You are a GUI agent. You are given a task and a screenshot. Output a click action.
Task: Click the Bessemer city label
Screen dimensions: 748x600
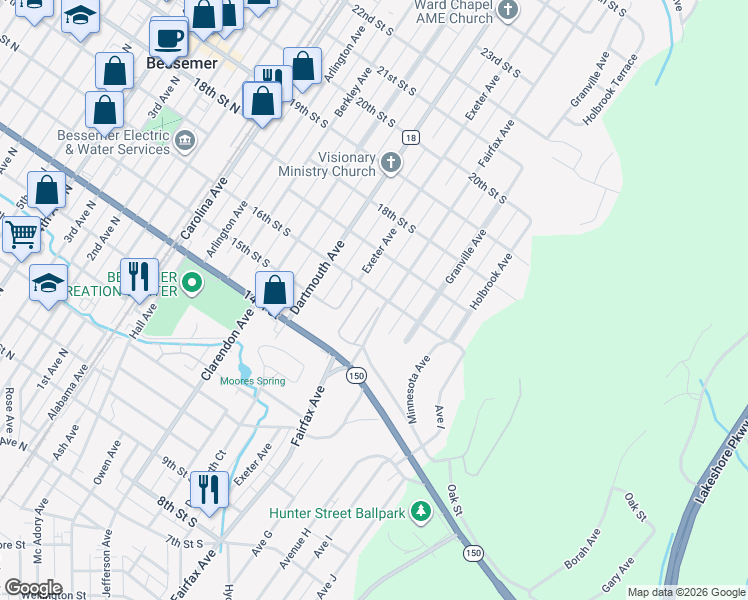coord(182,63)
